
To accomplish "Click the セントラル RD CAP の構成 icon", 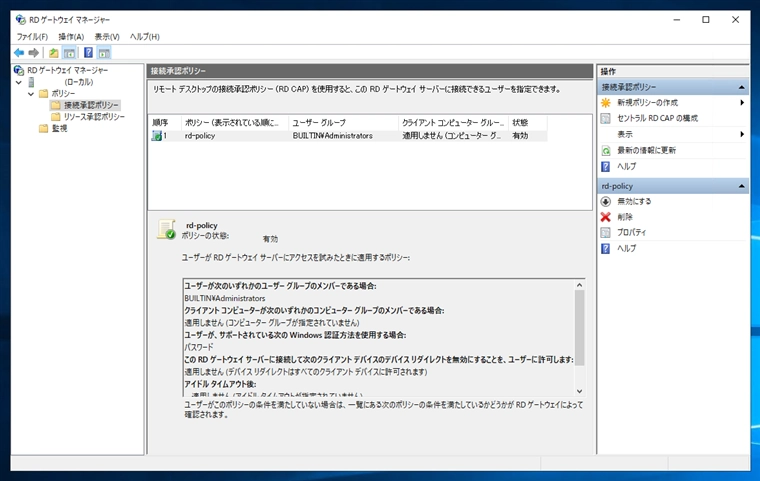I will point(606,118).
